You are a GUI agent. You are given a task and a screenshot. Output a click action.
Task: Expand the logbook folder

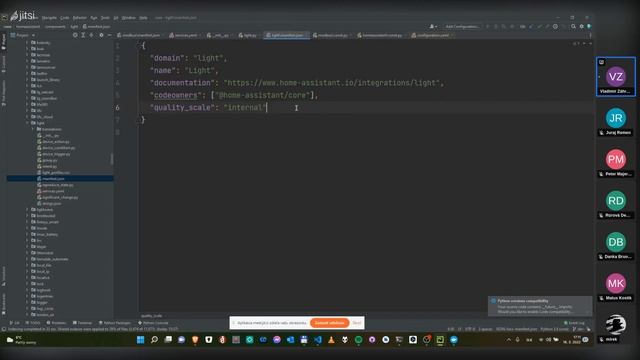click(28, 290)
